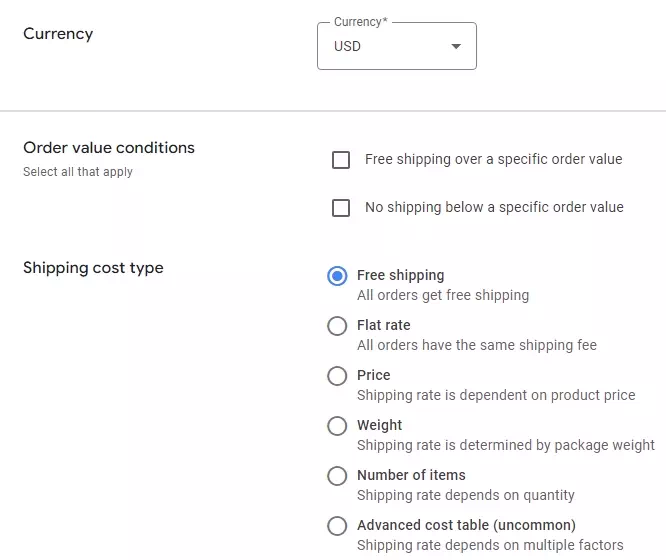This screenshot has width=666, height=560.
Task: Click the "Weight" option label text
Action: point(380,425)
